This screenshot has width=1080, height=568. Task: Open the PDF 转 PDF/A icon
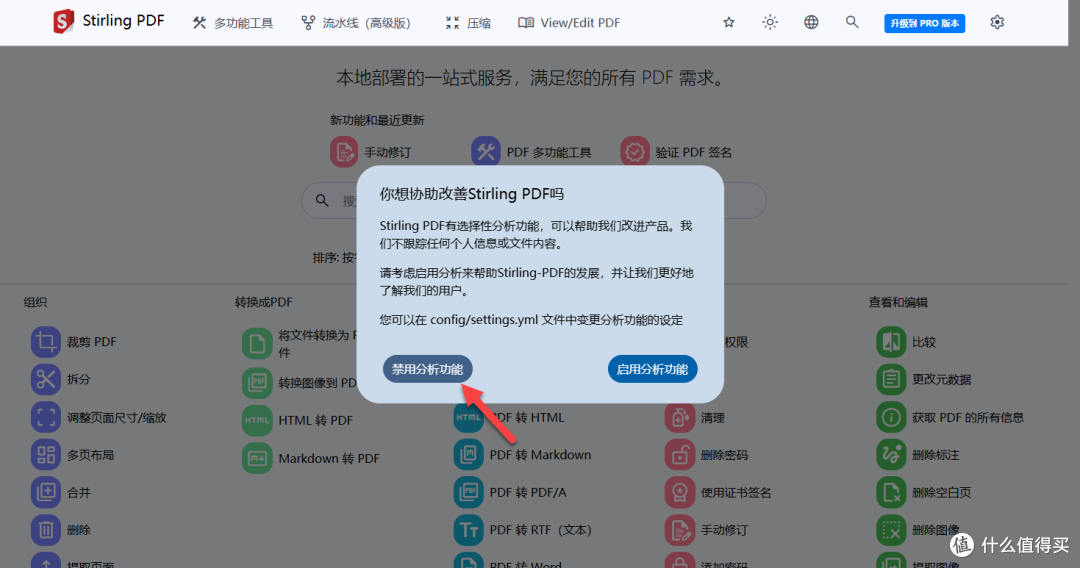click(x=468, y=492)
